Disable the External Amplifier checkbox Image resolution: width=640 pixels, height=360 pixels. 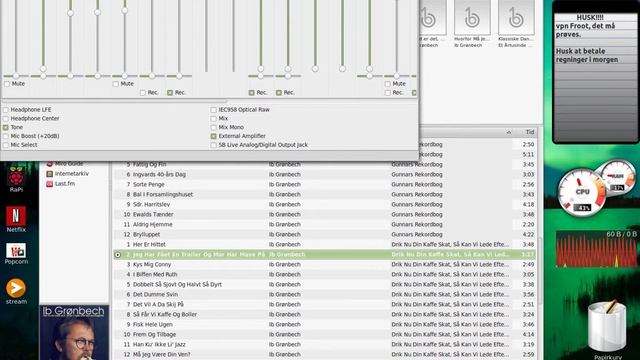[x=213, y=136]
